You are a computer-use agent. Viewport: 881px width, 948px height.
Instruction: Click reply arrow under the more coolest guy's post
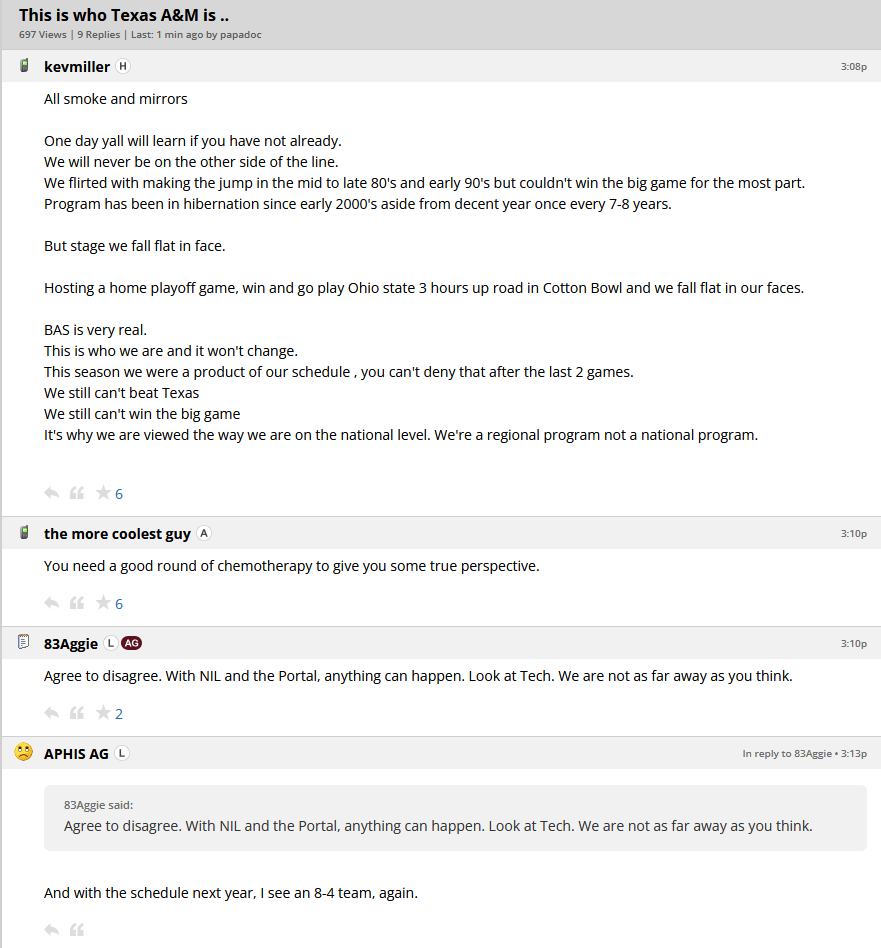pos(52,603)
